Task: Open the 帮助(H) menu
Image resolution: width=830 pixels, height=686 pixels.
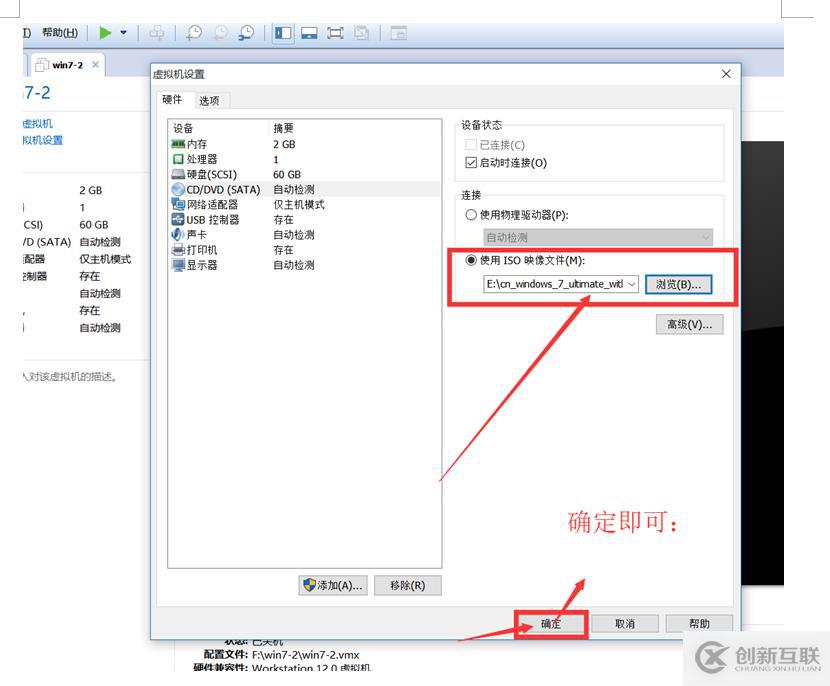Action: (x=60, y=33)
